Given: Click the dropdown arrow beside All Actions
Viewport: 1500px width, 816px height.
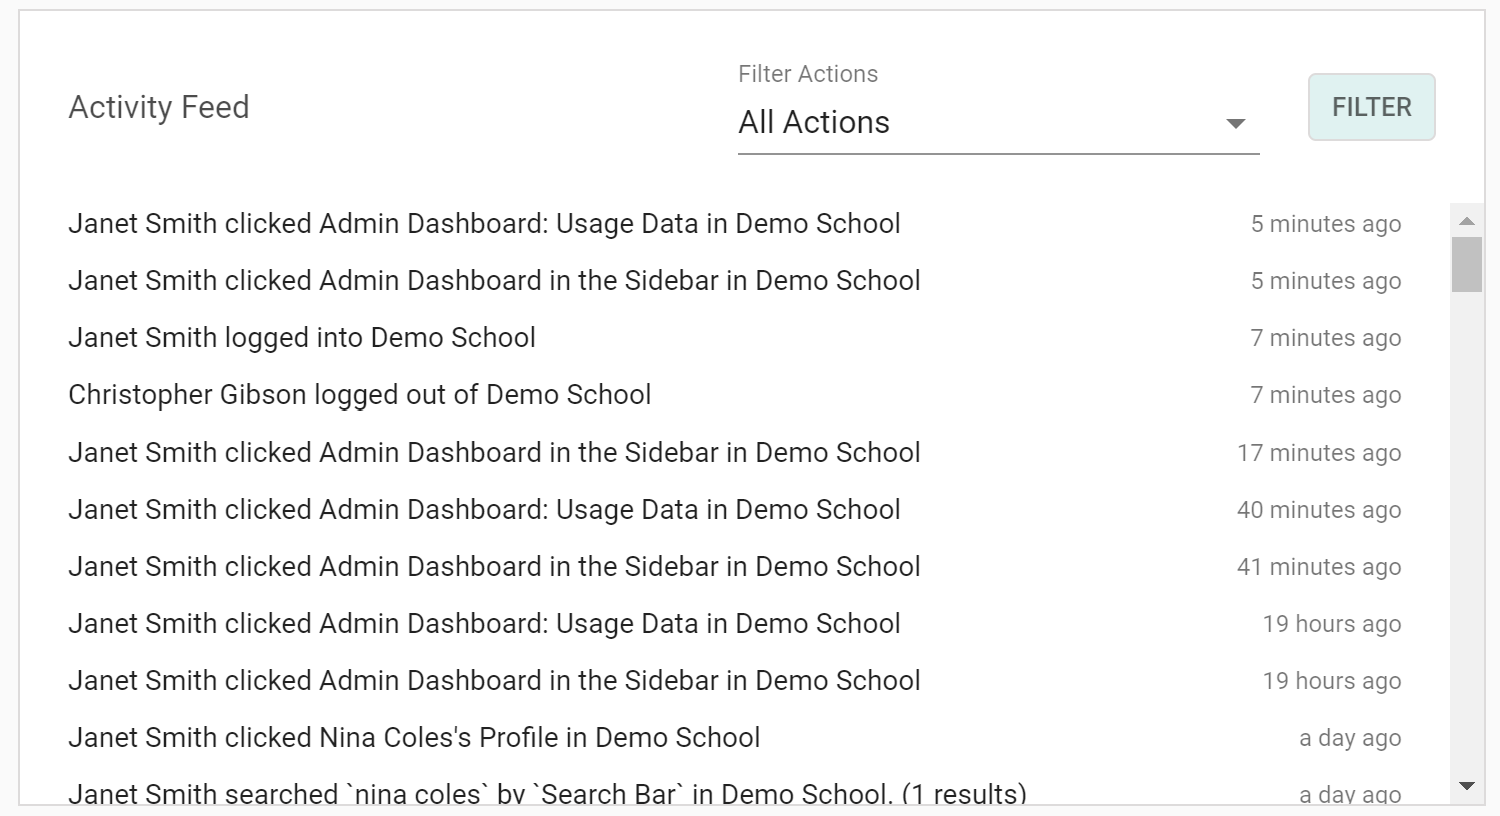Looking at the screenshot, I should 1236,124.
